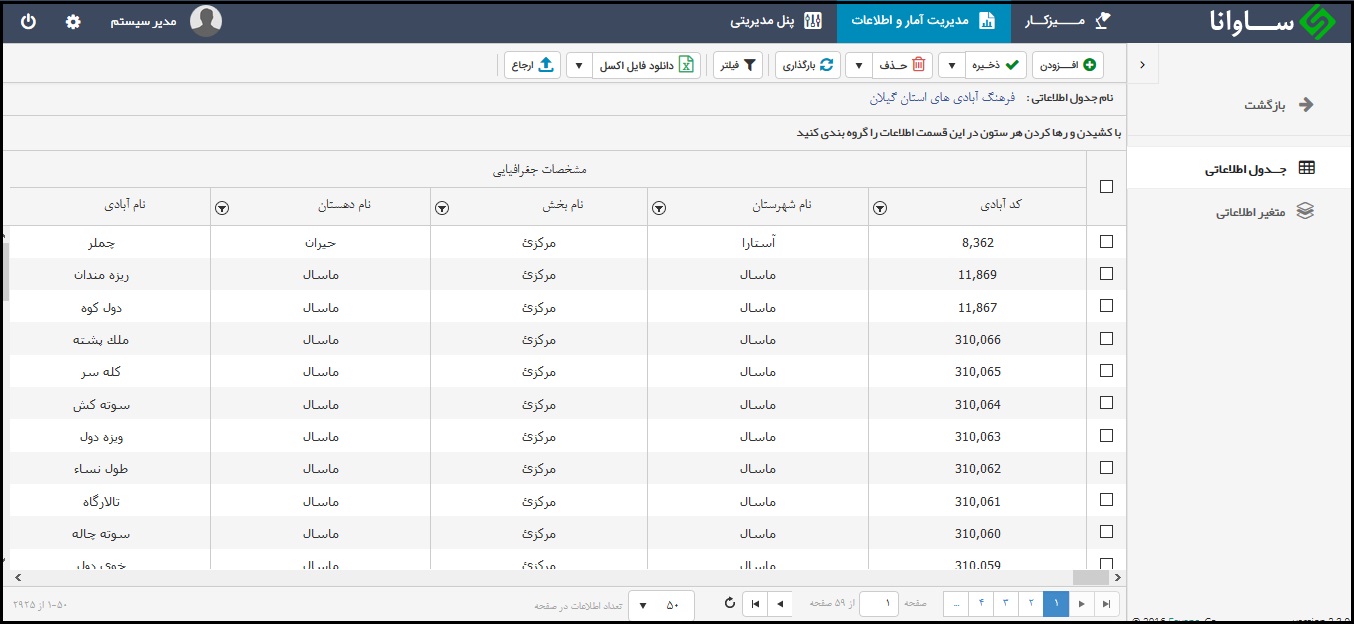Open the filter icon on کد آبادی column

(879, 208)
